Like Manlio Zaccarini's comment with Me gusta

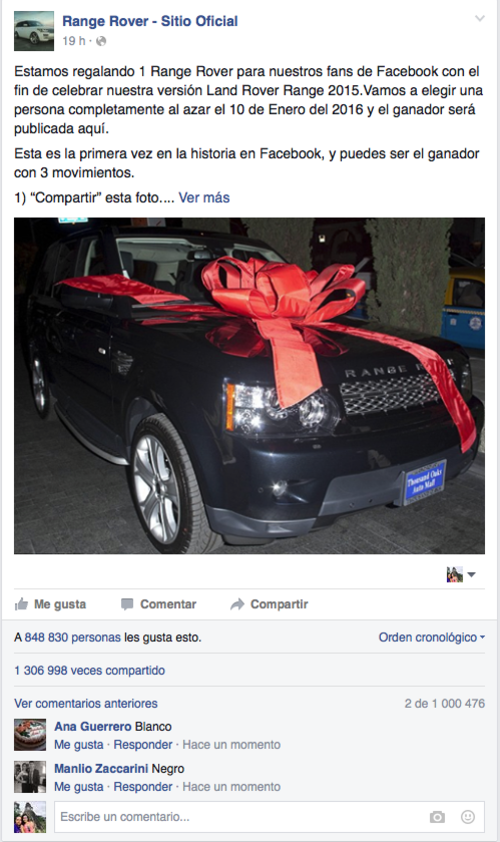(x=78, y=787)
